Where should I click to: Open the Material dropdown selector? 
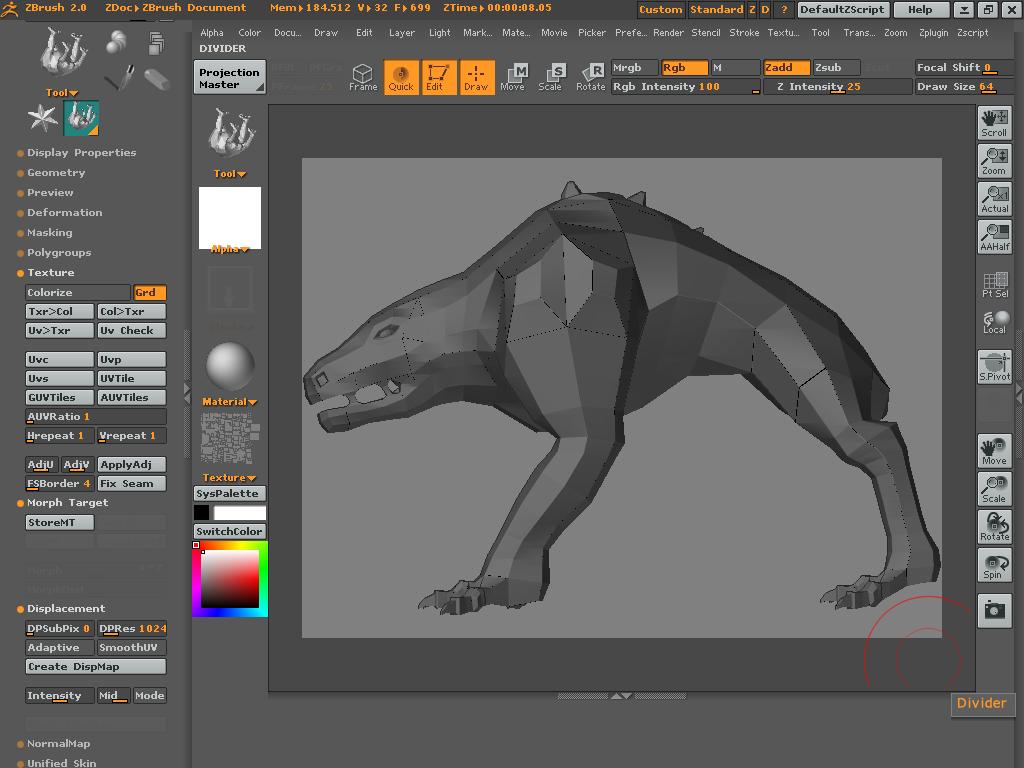[229, 401]
